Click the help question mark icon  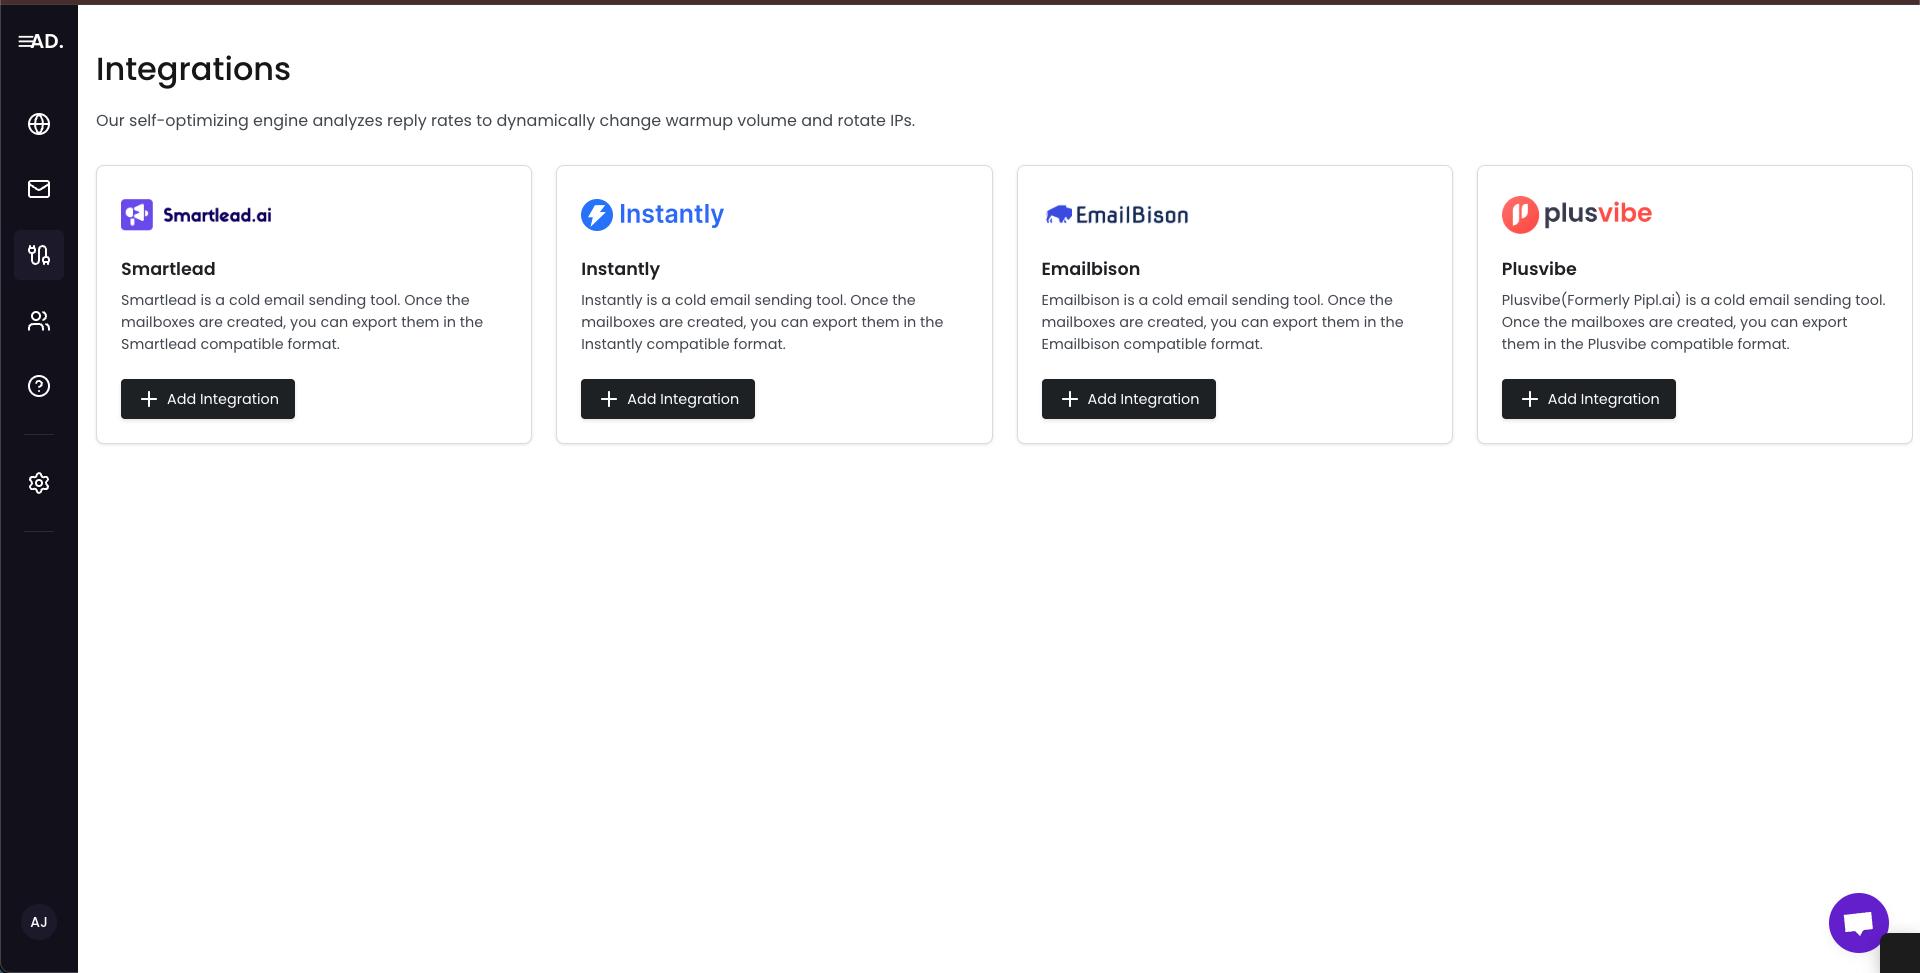pos(39,386)
